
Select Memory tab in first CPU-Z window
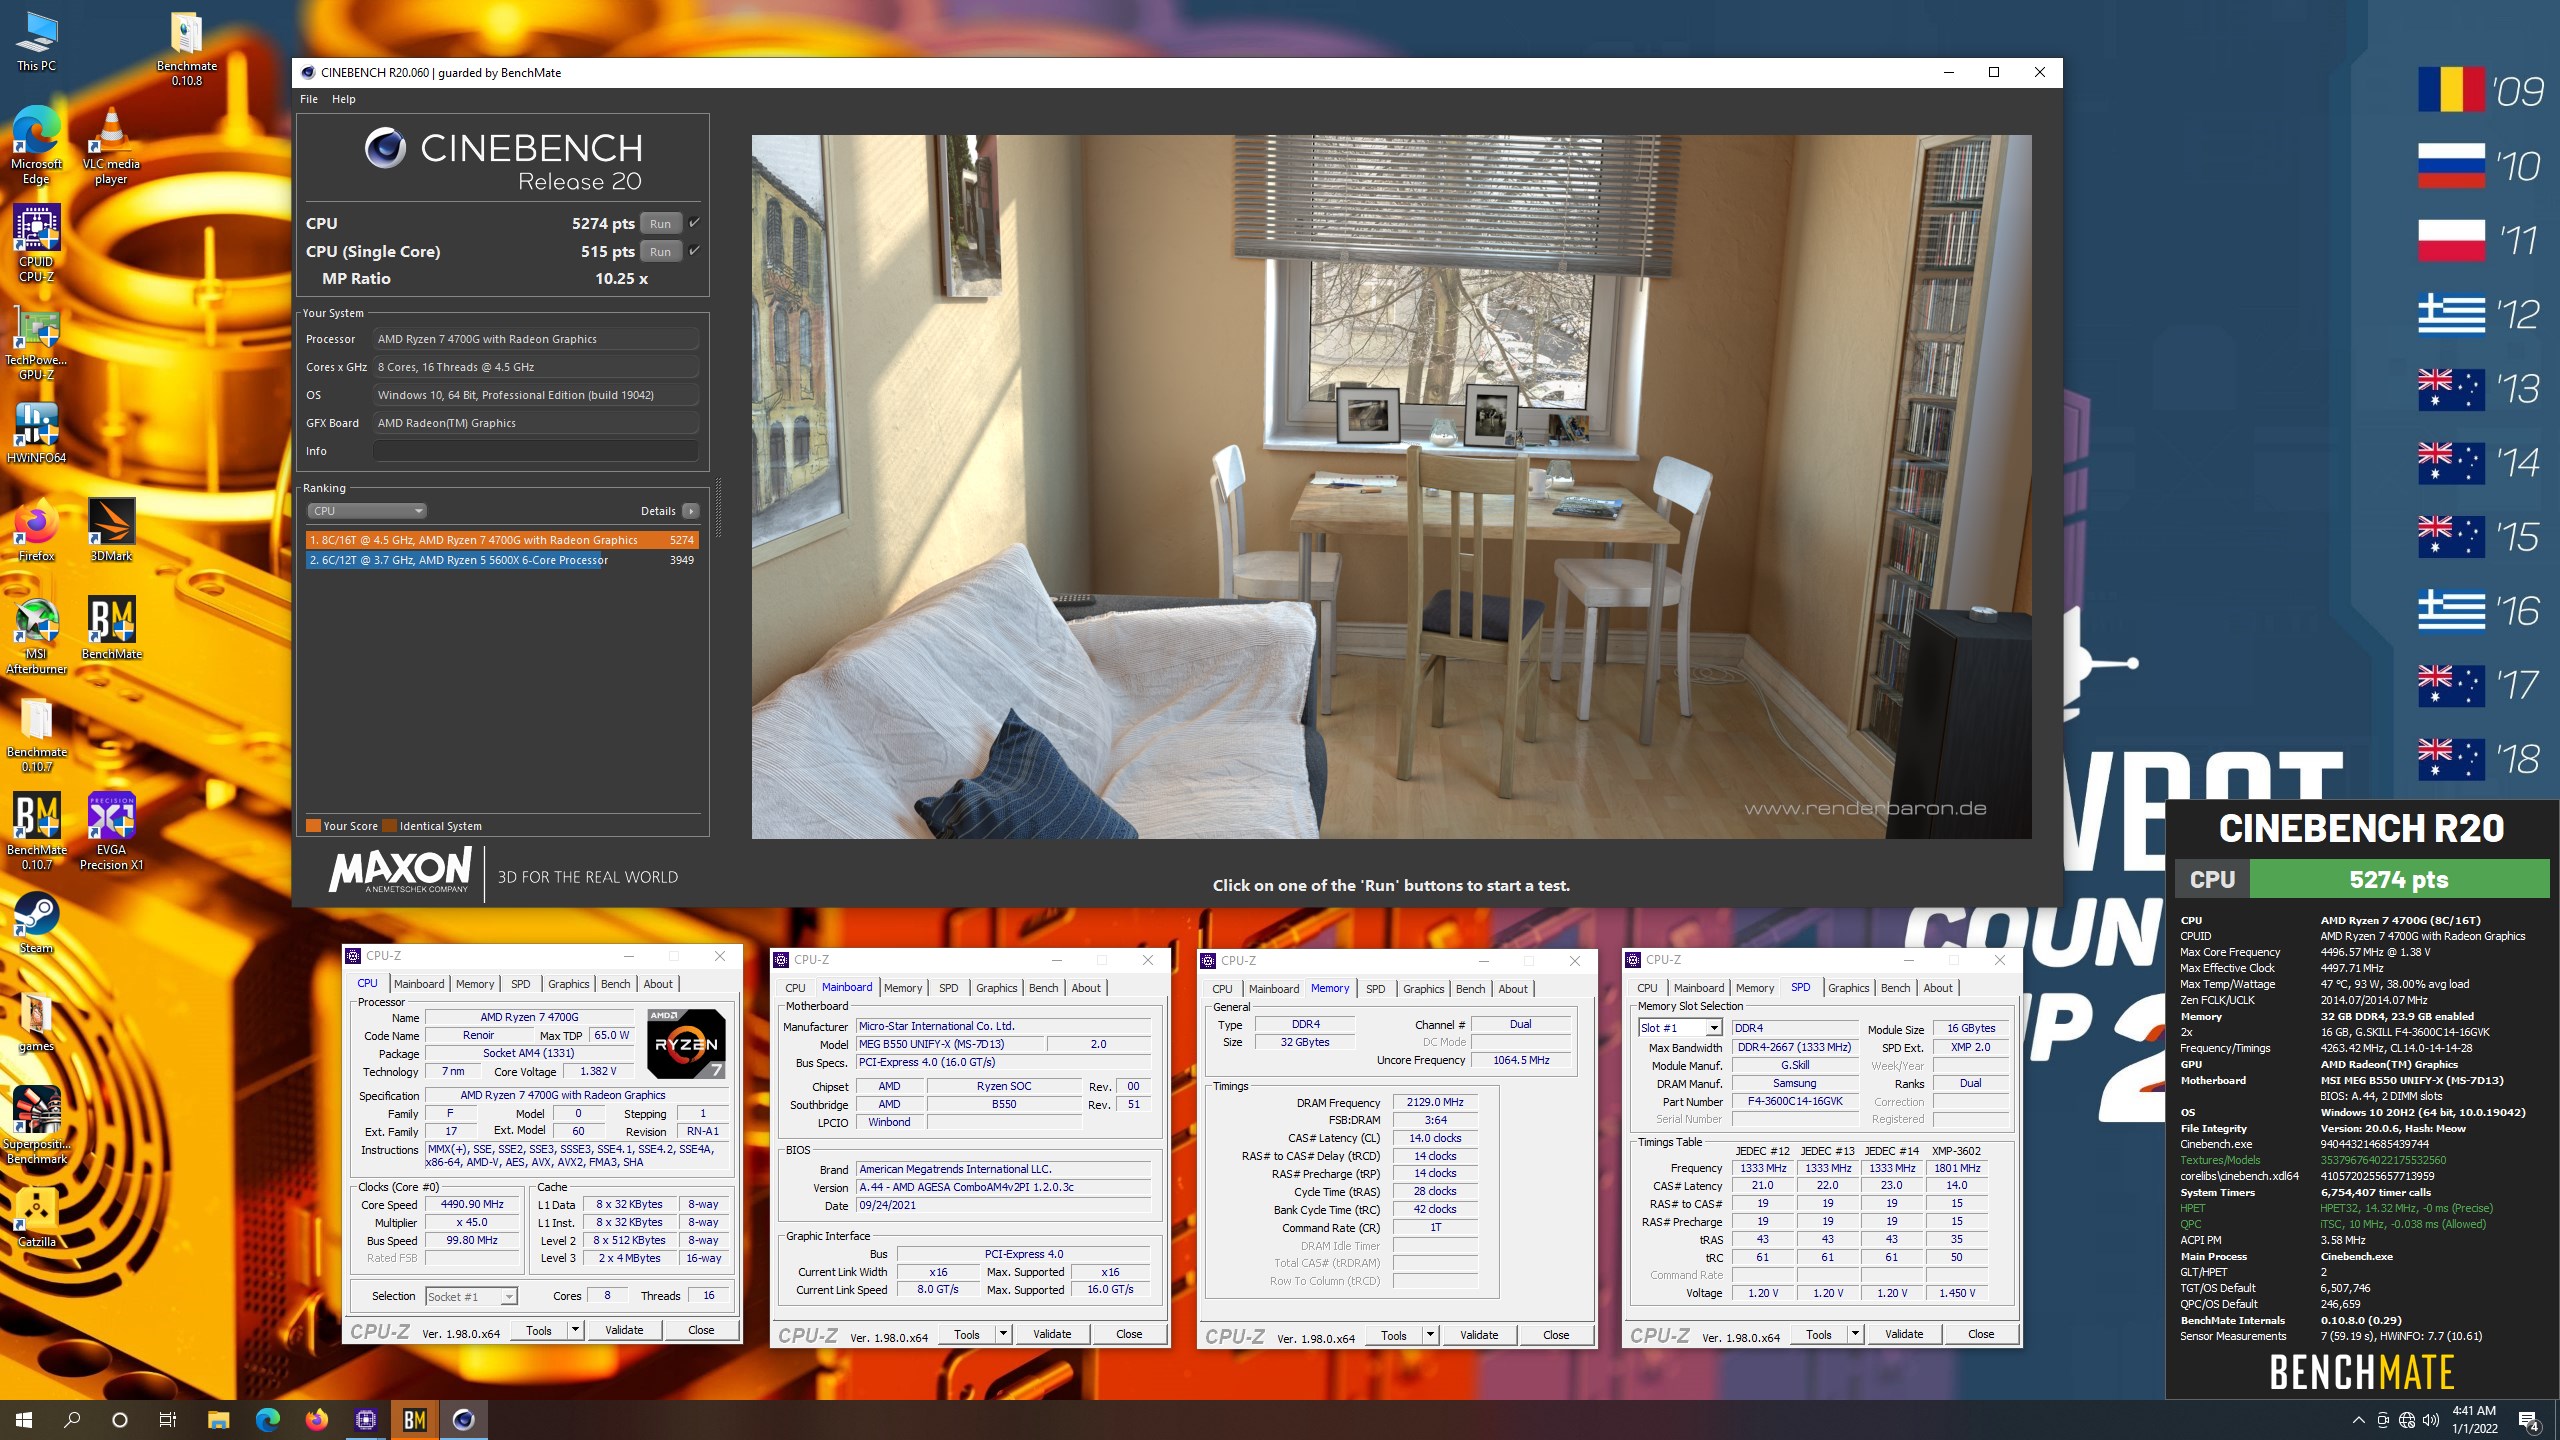click(475, 984)
